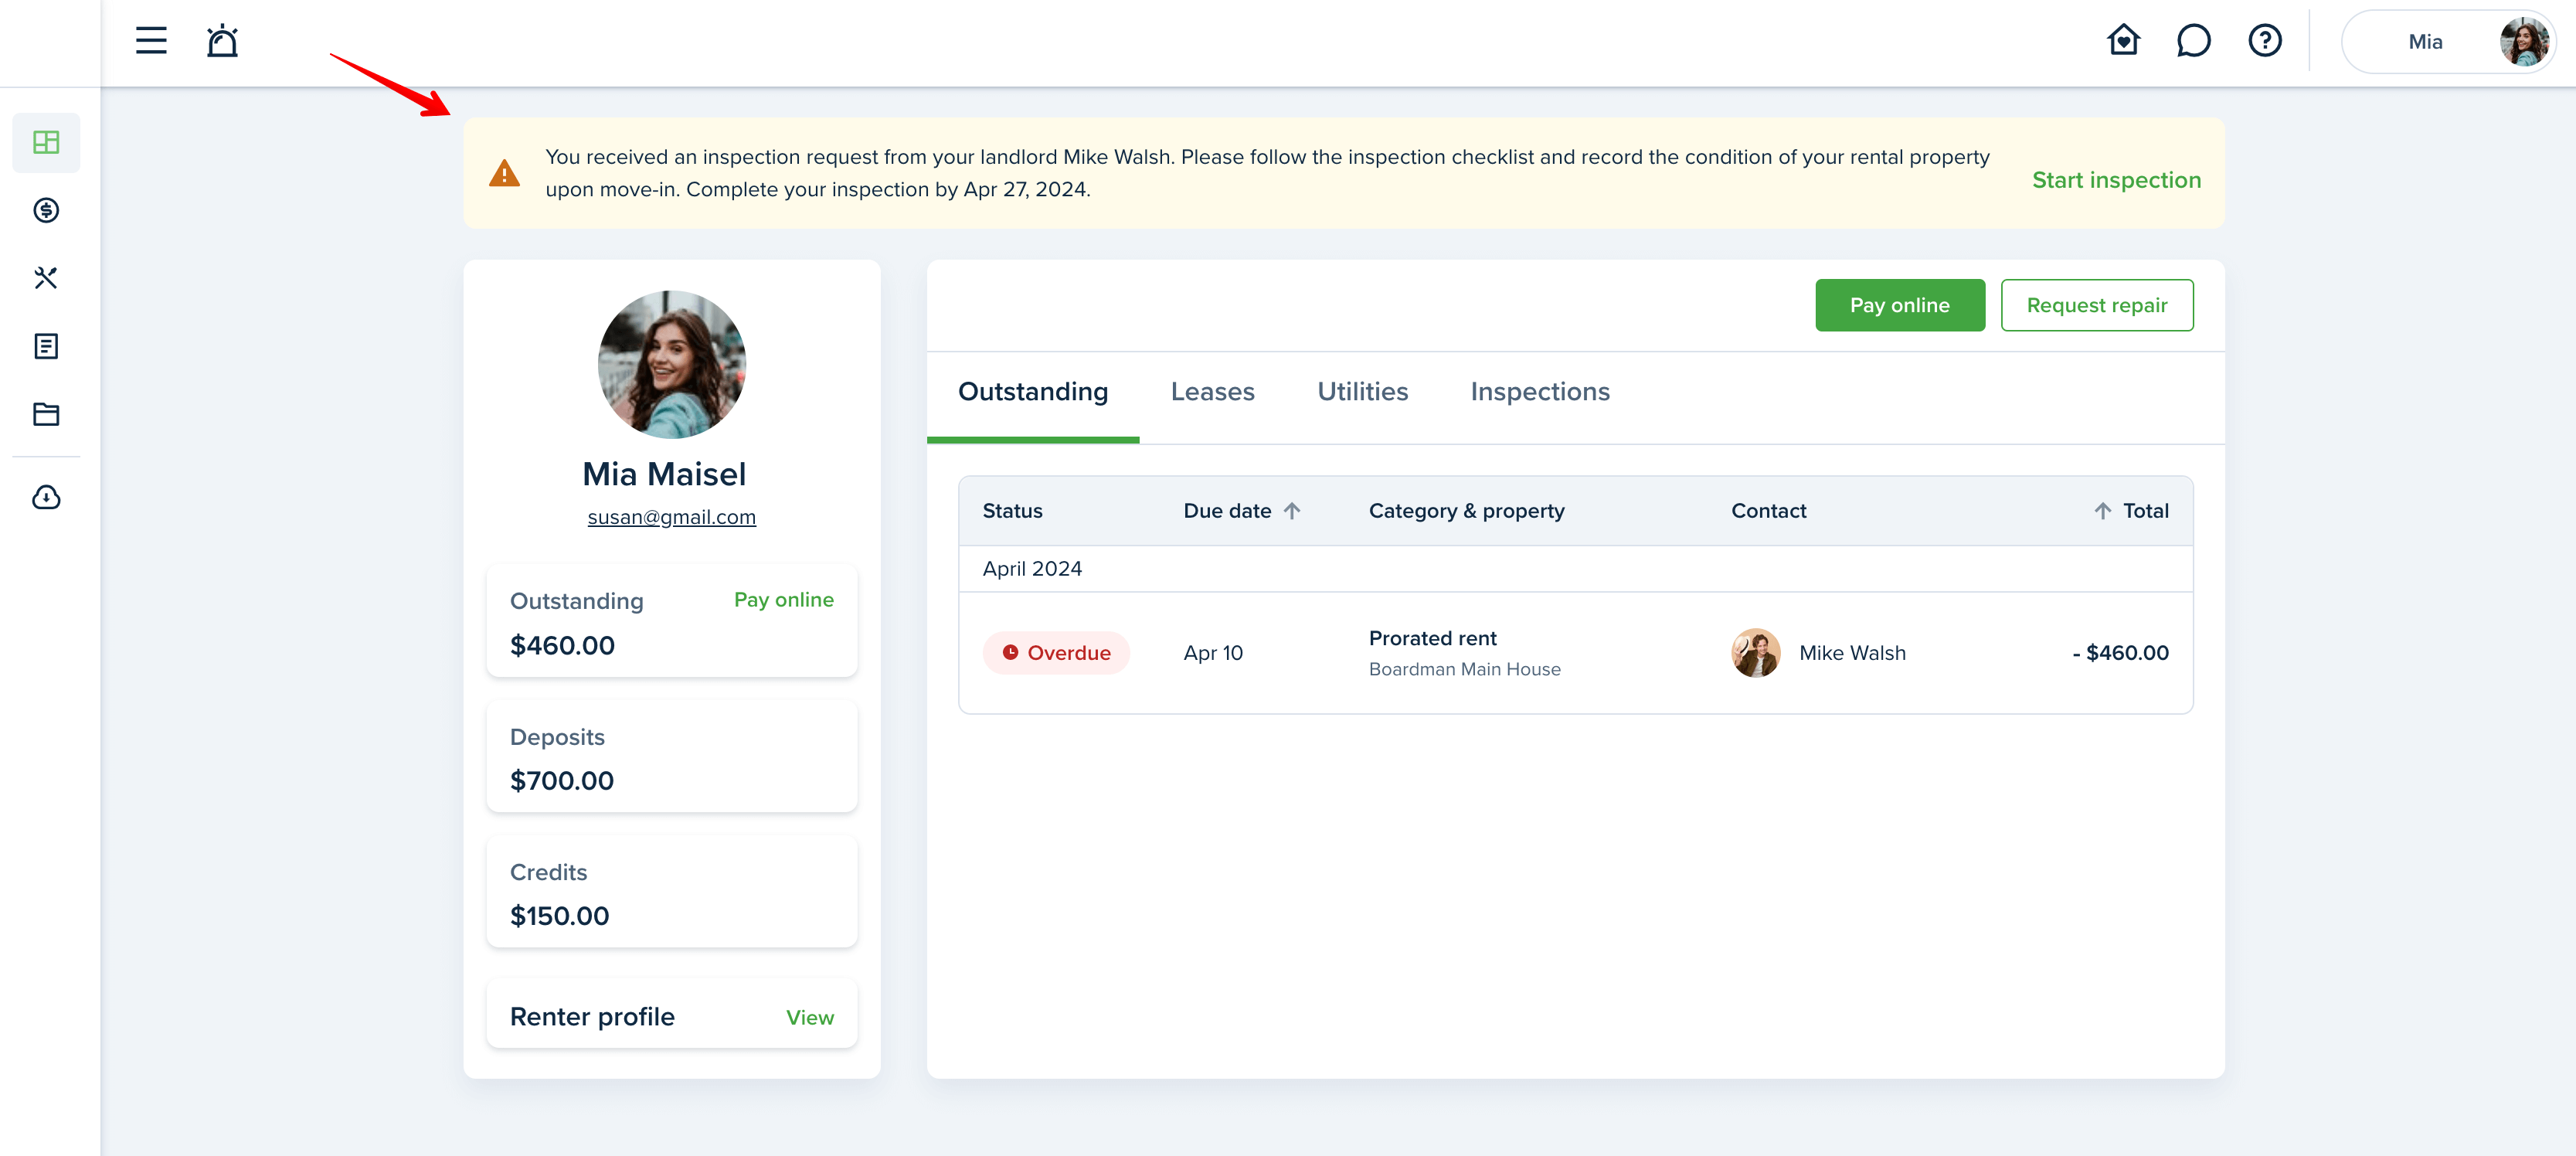The image size is (2576, 1156).
Task: Click the Credits $150.00 card
Action: pos(671,892)
